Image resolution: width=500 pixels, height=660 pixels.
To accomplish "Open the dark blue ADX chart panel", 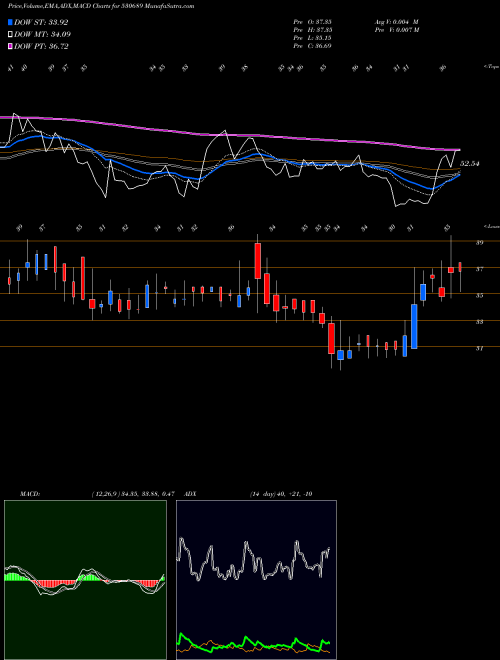I will [256, 580].
